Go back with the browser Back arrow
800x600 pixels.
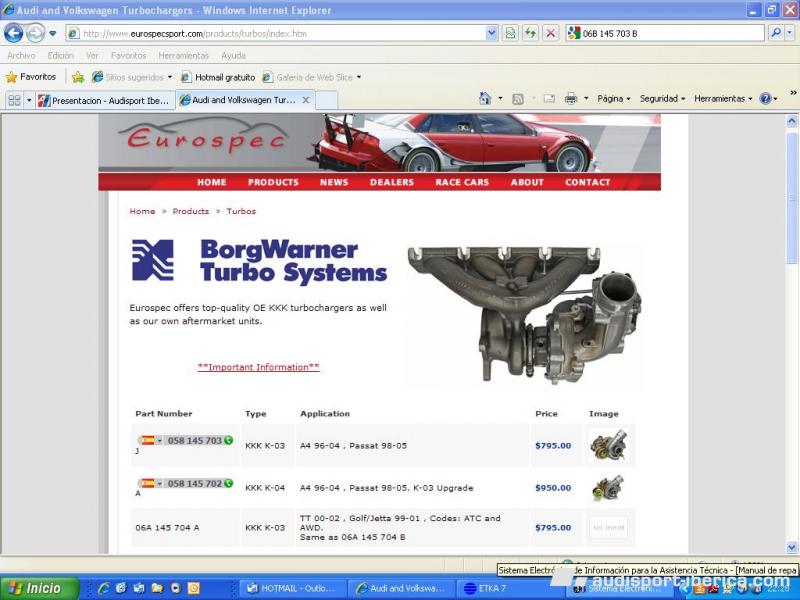[13, 33]
